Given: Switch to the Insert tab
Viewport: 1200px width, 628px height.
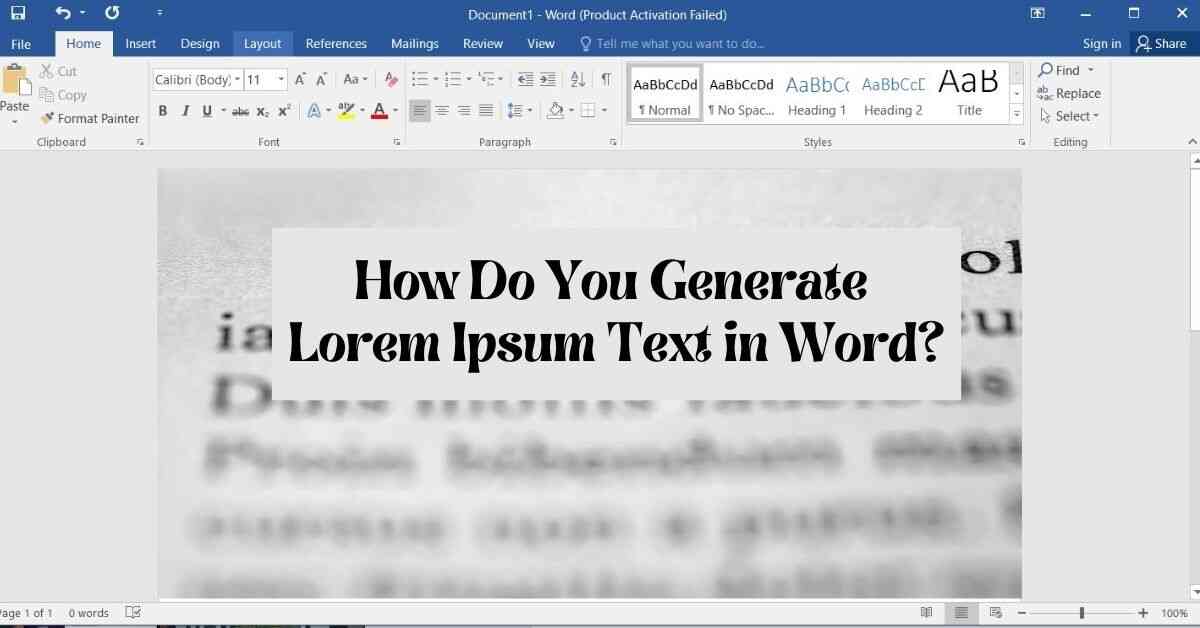Looking at the screenshot, I should click(140, 44).
